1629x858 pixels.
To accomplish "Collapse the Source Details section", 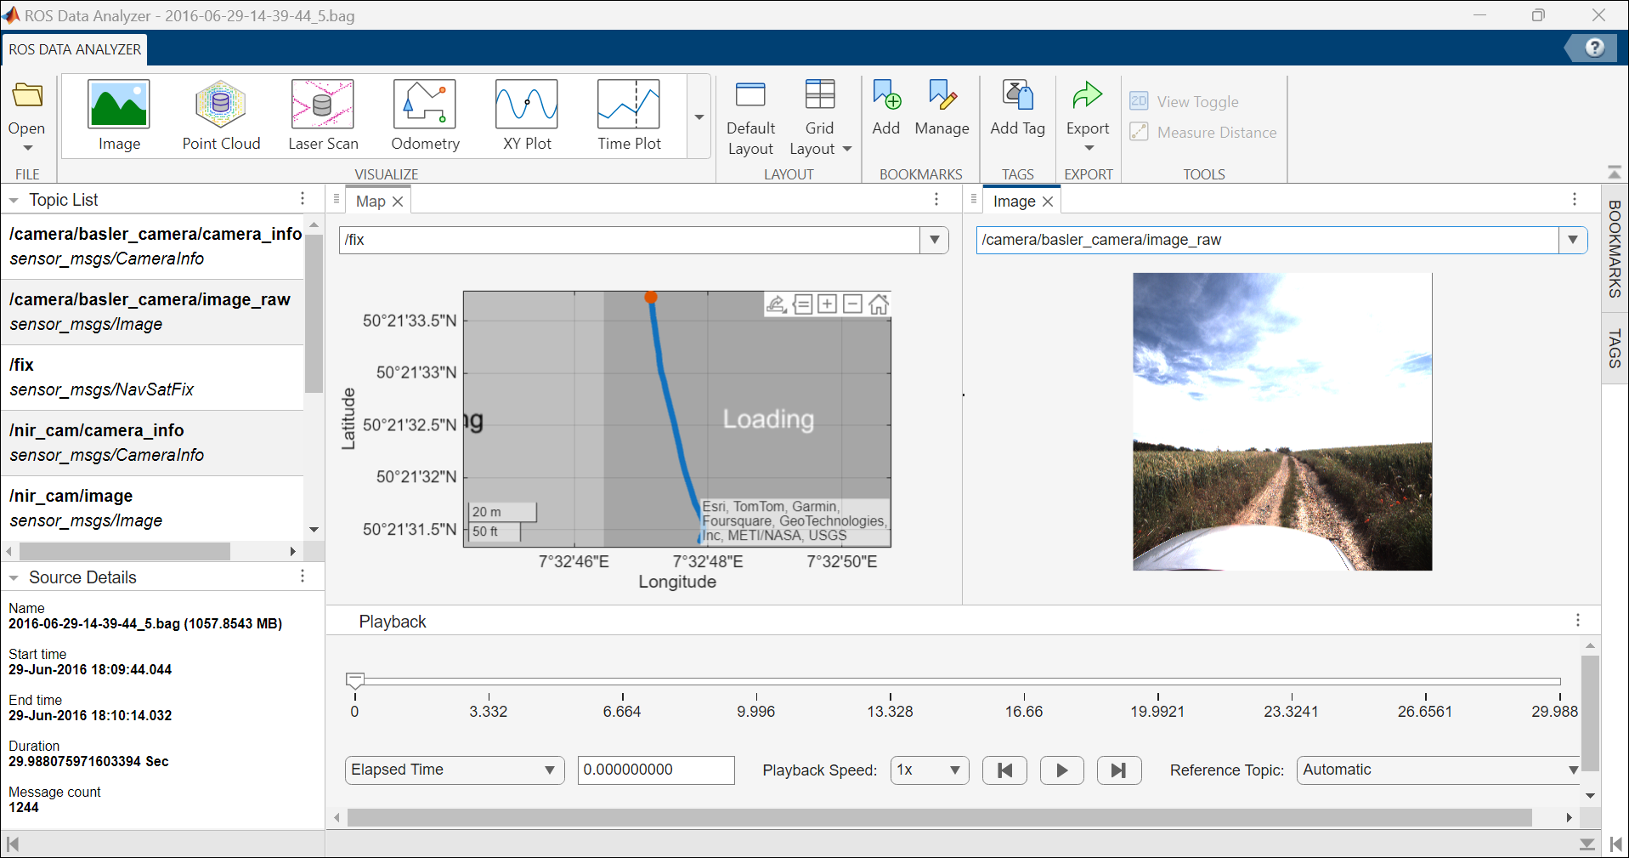I will tap(14, 578).
